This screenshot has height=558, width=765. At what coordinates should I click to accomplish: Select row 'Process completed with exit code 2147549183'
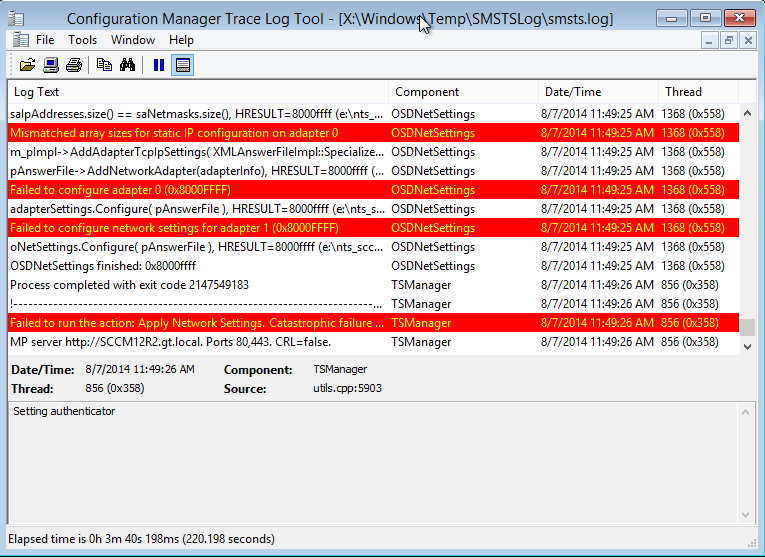point(374,285)
